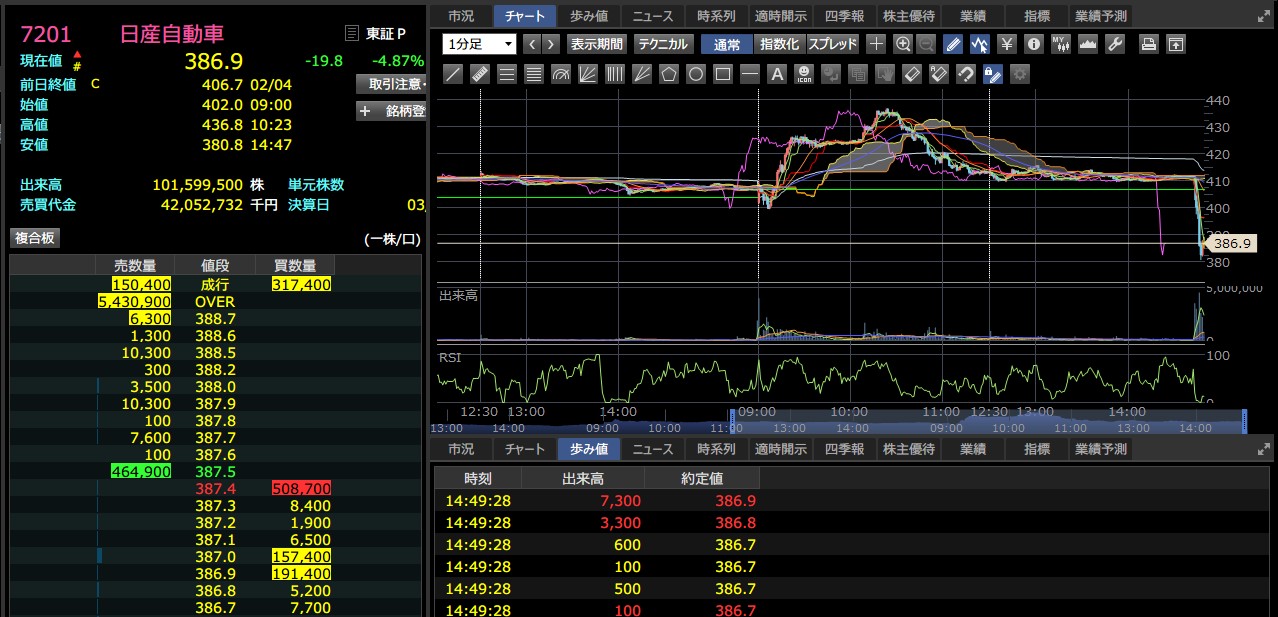Go to next chart period arrow
Viewport: 1278px width, 617px height.
click(x=551, y=44)
